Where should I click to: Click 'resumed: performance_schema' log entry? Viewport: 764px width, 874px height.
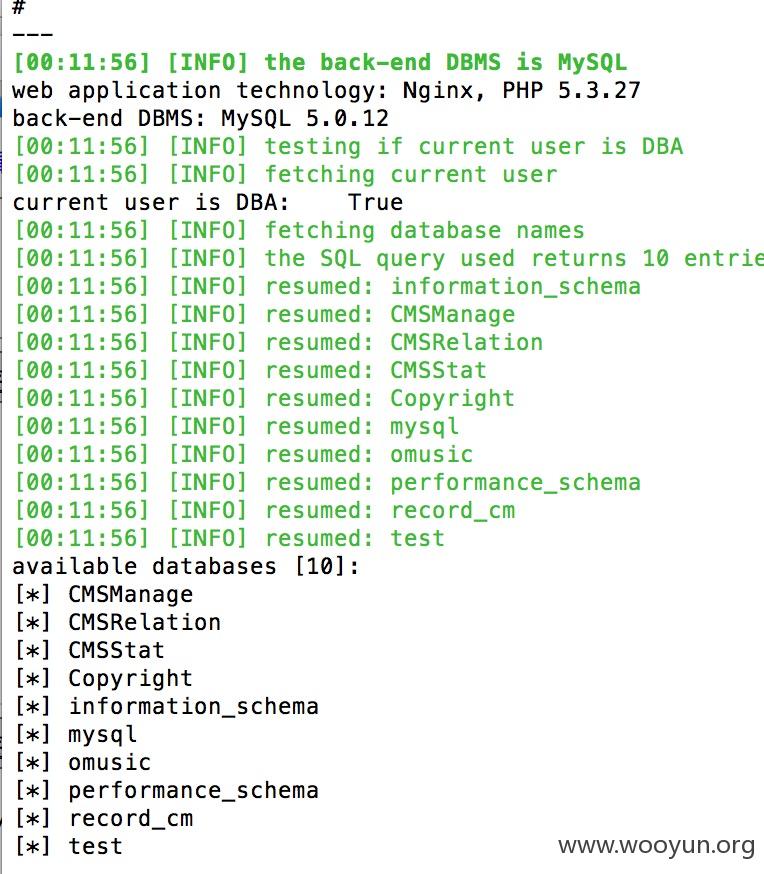[327, 482]
